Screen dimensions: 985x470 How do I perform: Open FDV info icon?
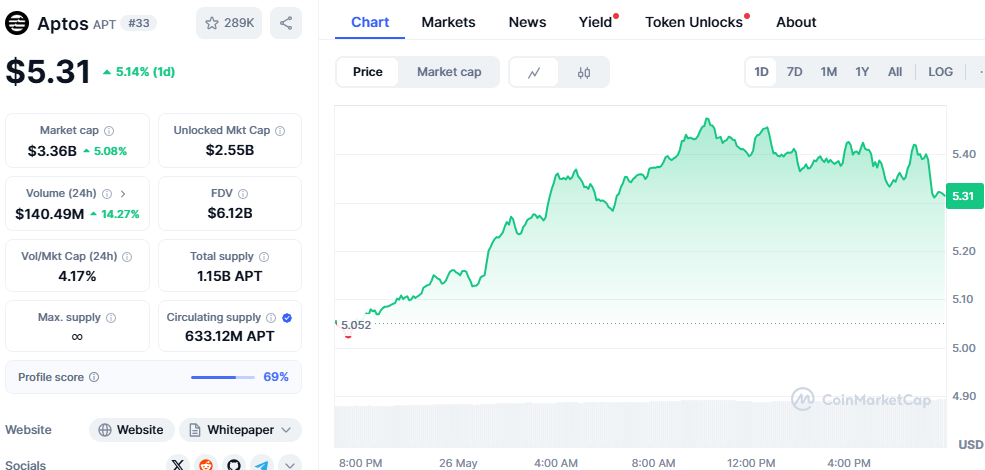click(x=243, y=194)
